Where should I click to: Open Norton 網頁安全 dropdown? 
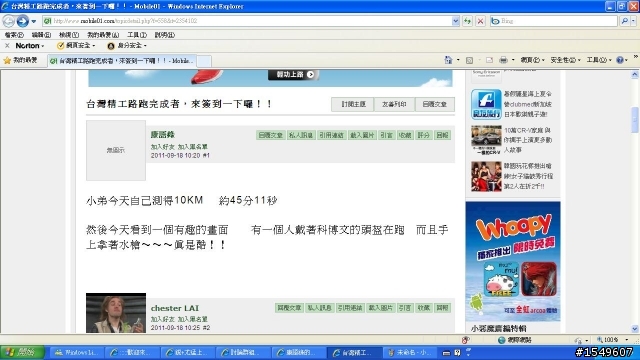76,45
